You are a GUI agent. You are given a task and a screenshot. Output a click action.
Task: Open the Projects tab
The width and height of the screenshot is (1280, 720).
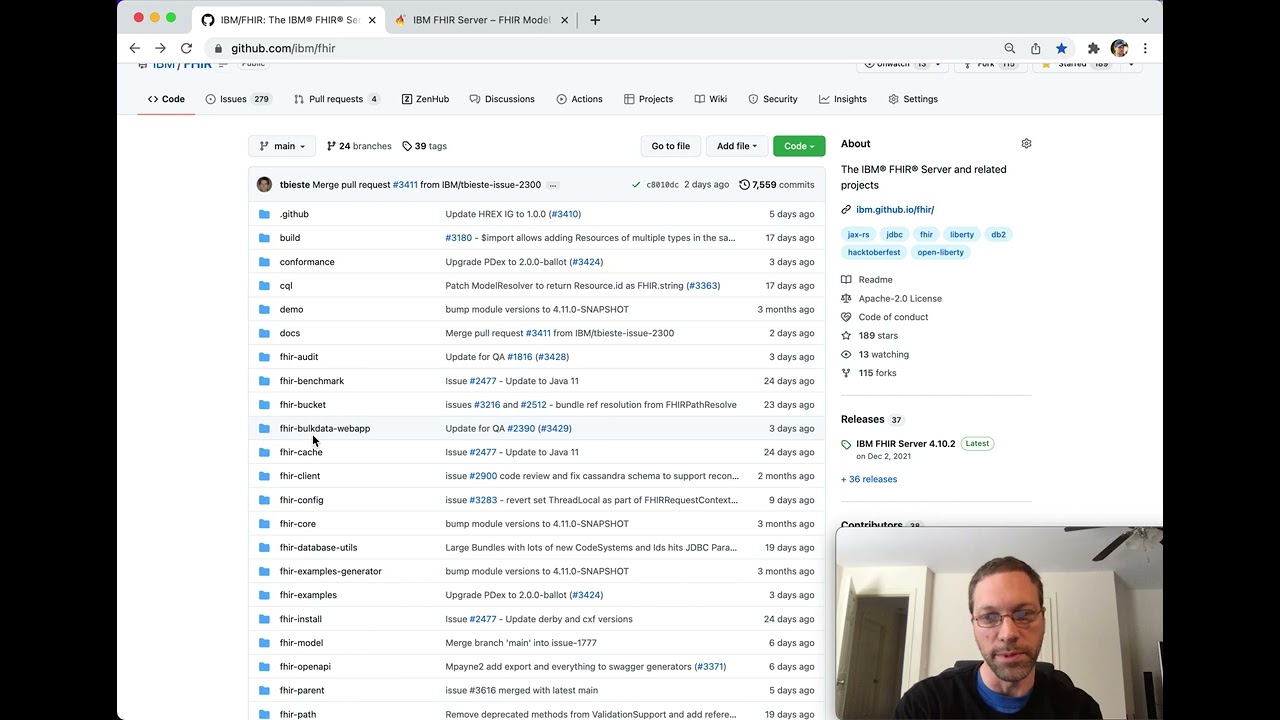[x=648, y=99]
